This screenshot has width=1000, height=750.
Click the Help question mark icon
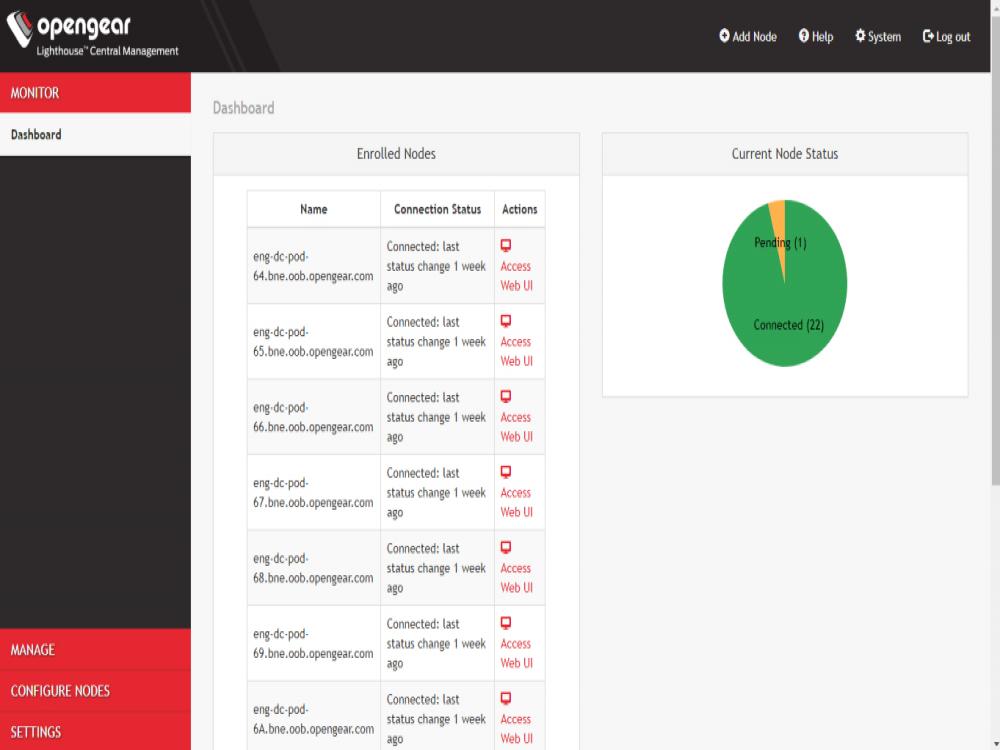click(x=804, y=36)
